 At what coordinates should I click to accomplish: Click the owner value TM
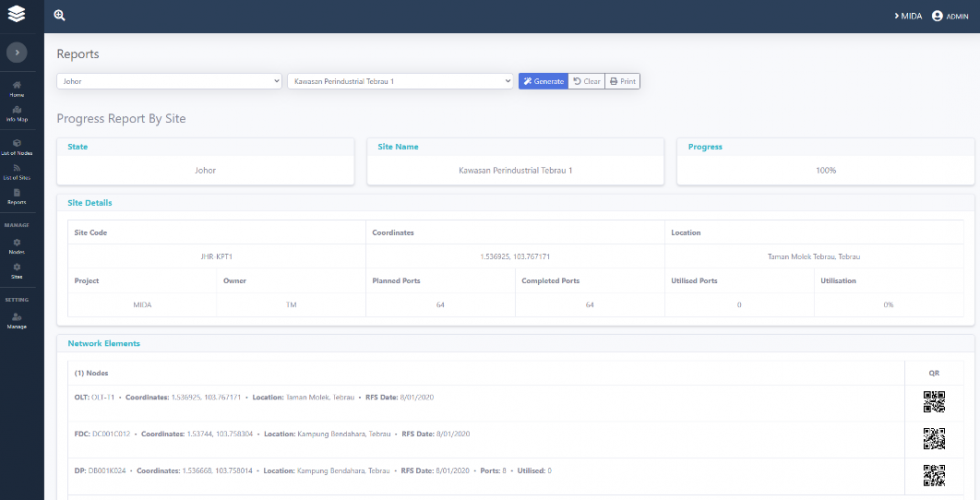[291, 305]
